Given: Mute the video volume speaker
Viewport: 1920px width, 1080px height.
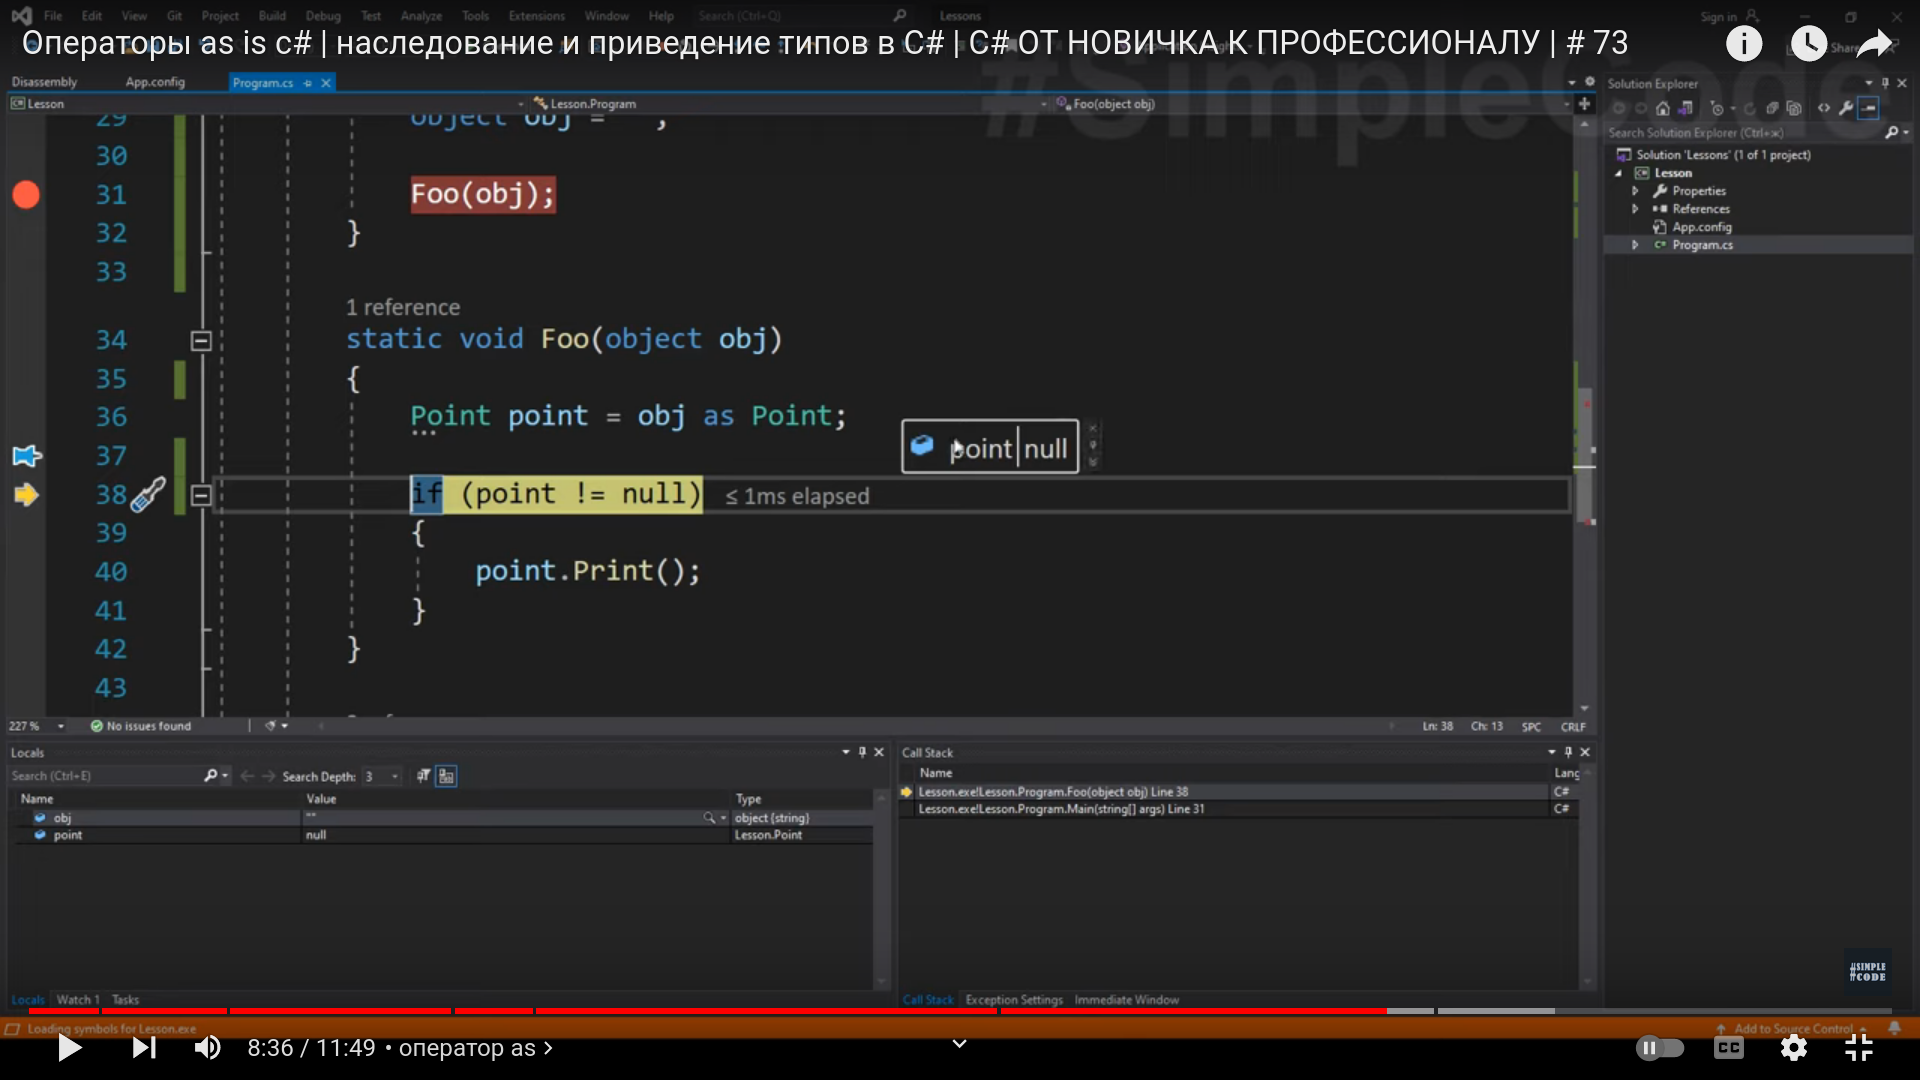Looking at the screenshot, I should coord(207,1048).
